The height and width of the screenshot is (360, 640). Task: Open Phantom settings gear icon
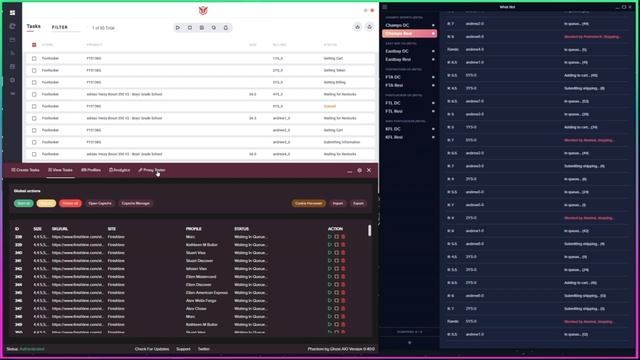pos(359,170)
